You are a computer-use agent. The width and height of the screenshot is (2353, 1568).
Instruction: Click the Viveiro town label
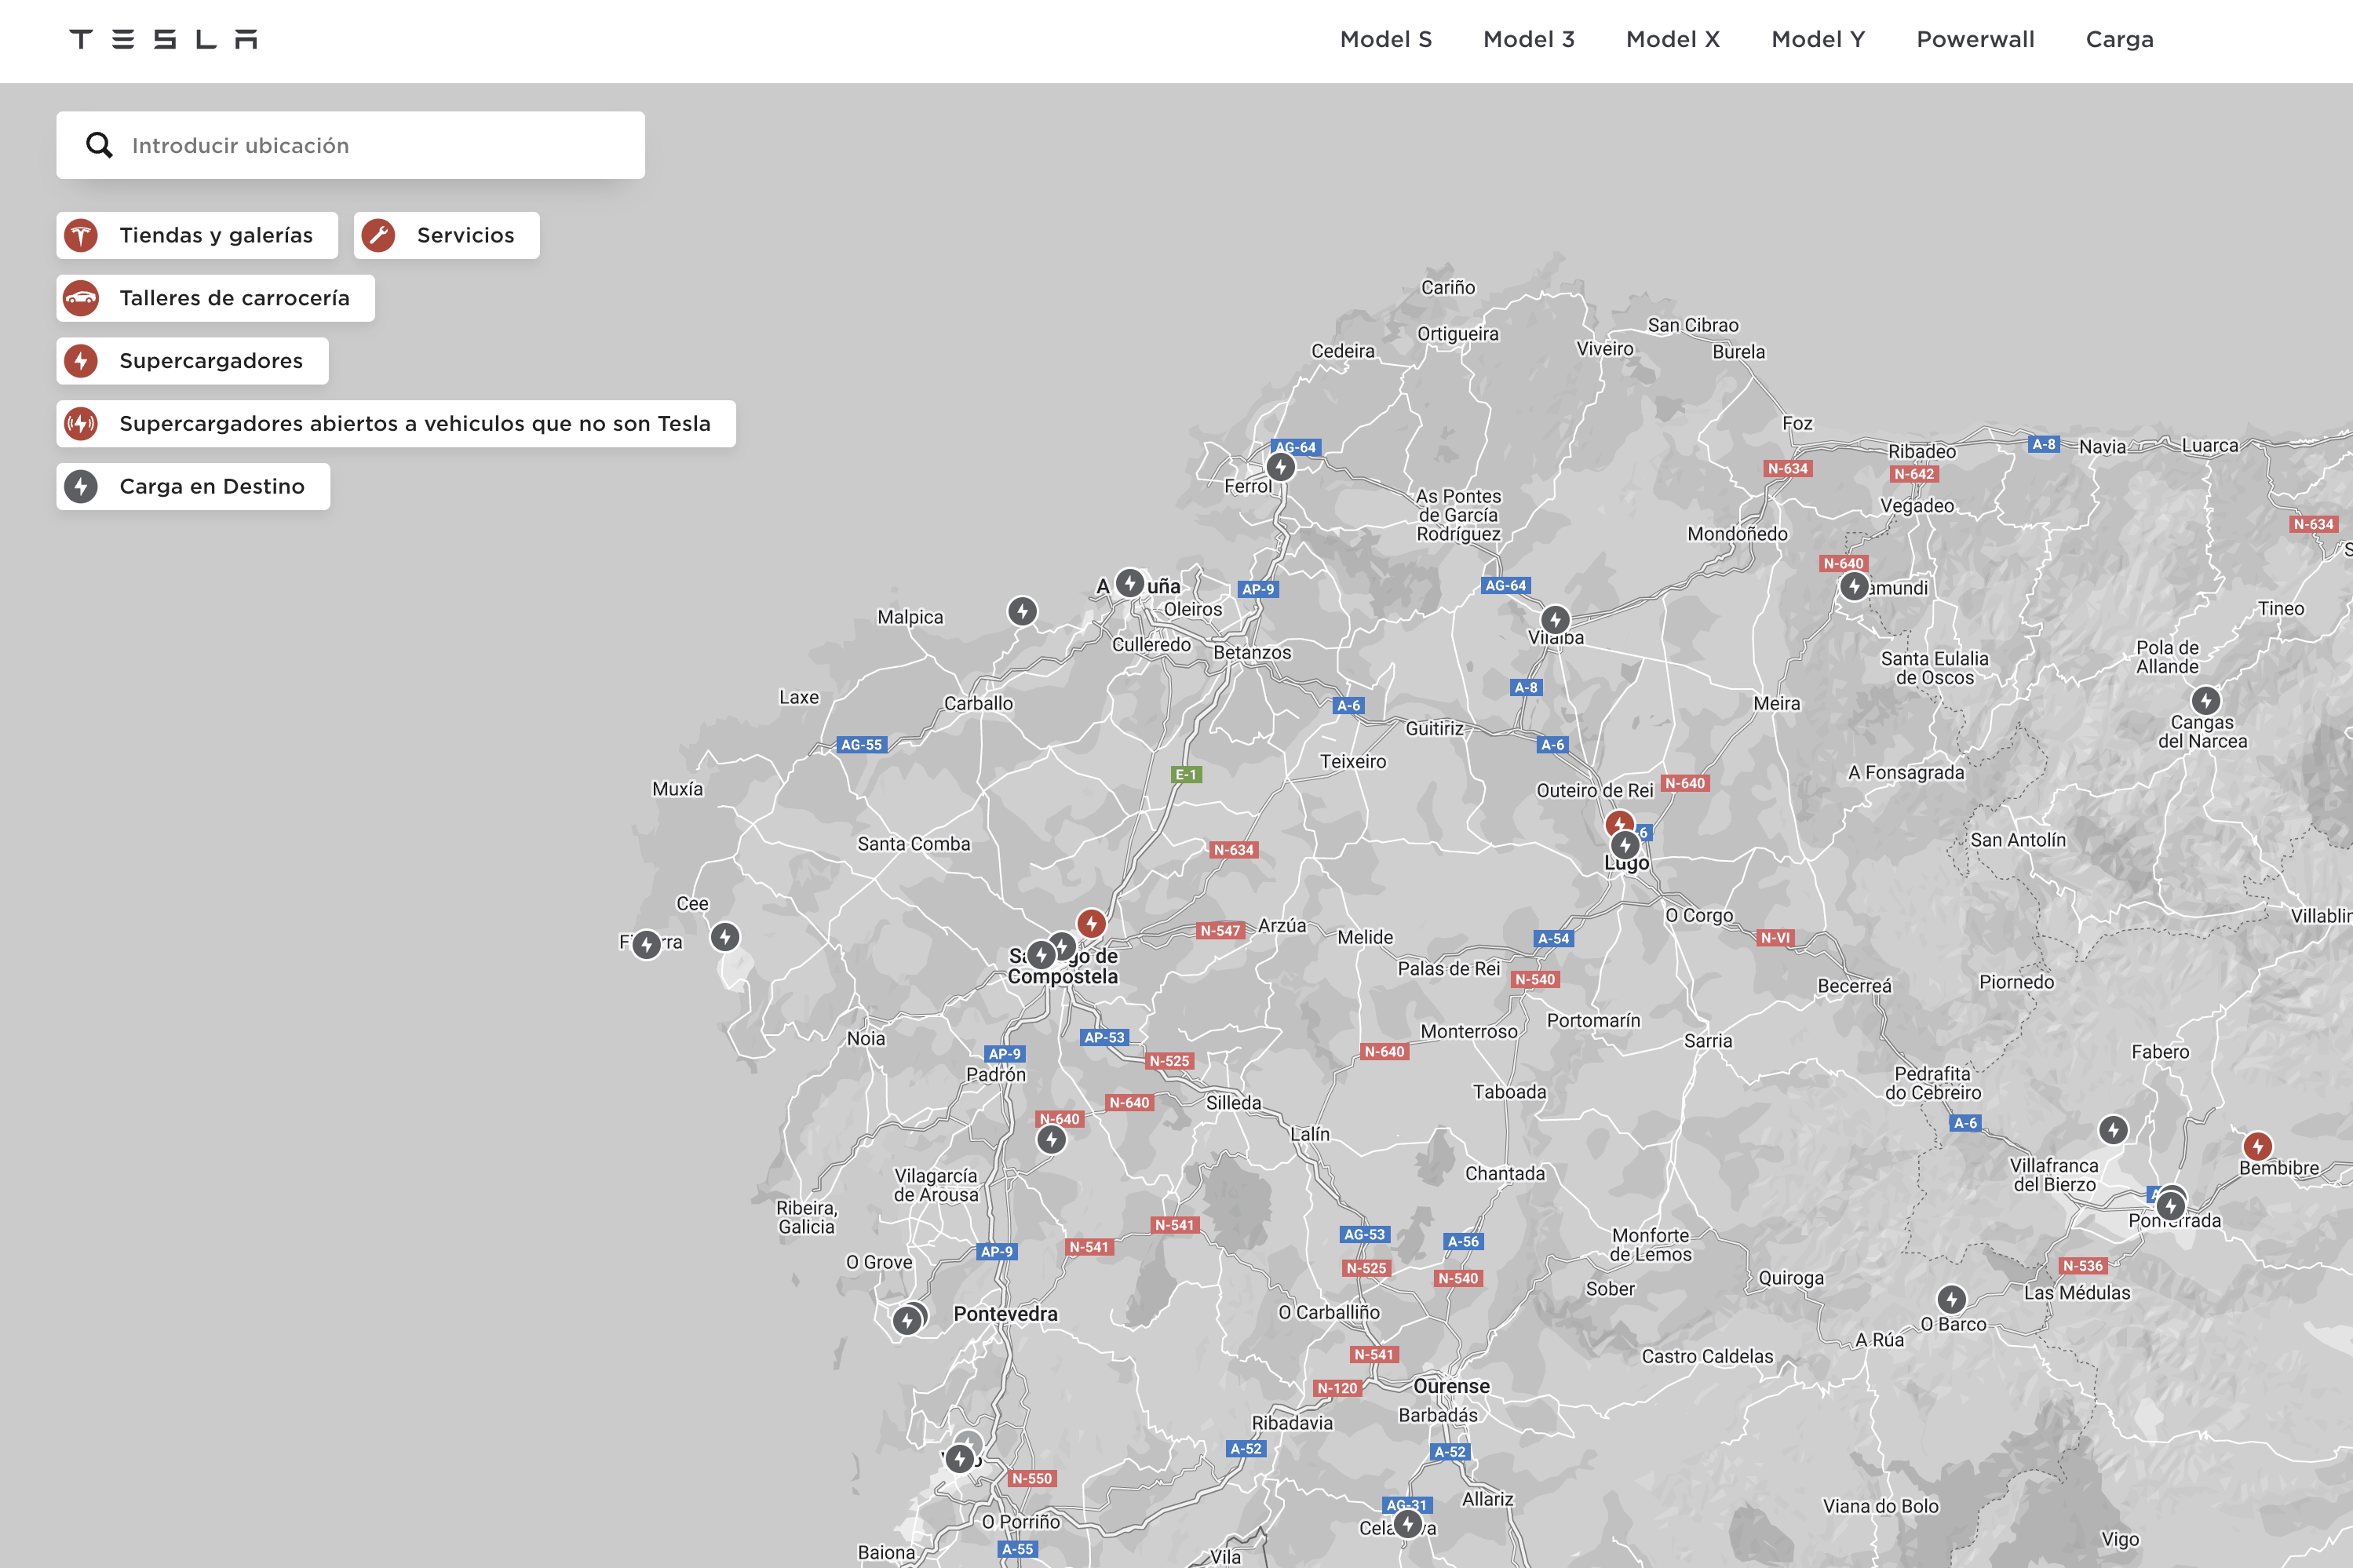click(x=1605, y=349)
